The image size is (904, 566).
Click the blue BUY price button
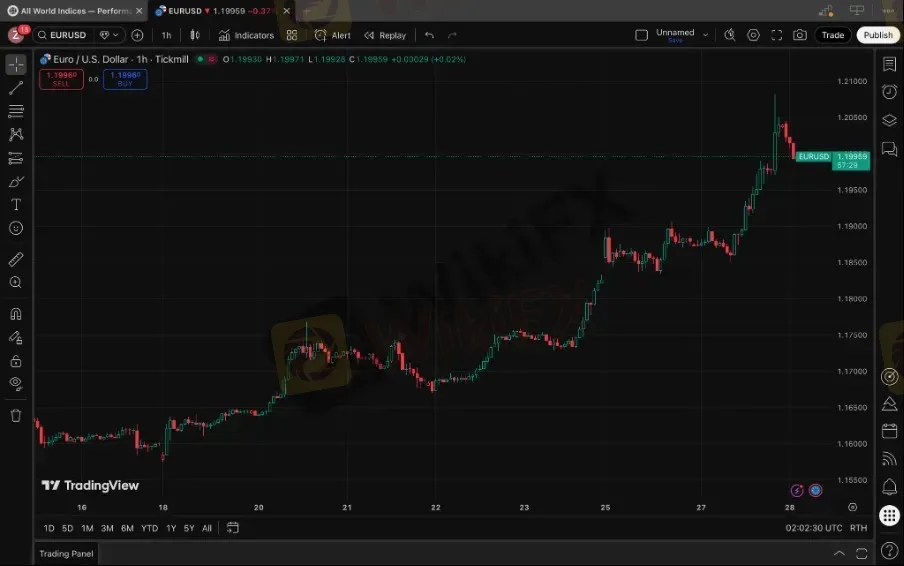tap(125, 79)
